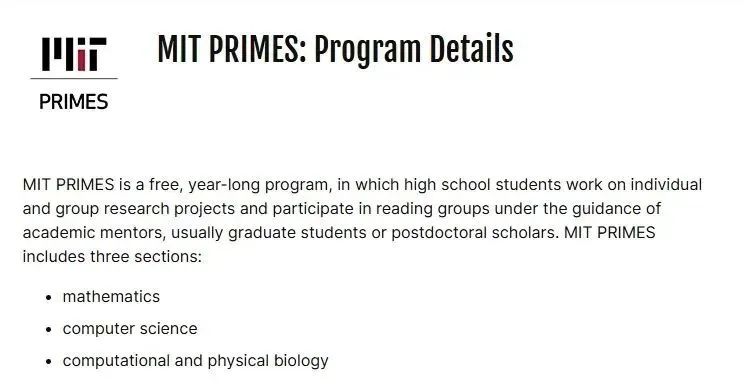
Task: Click the bullet dot beside computer science
Action: (48, 329)
